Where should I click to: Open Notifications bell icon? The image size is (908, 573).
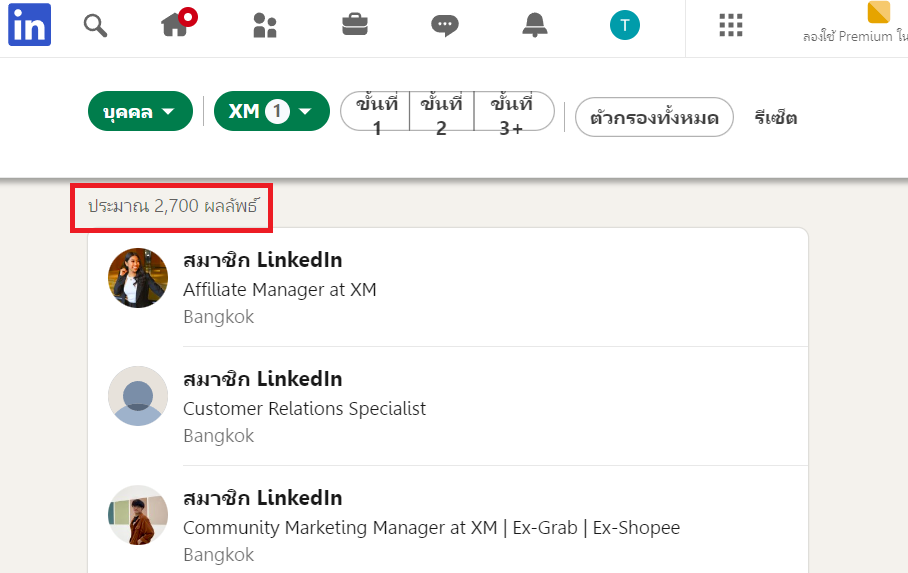(535, 25)
